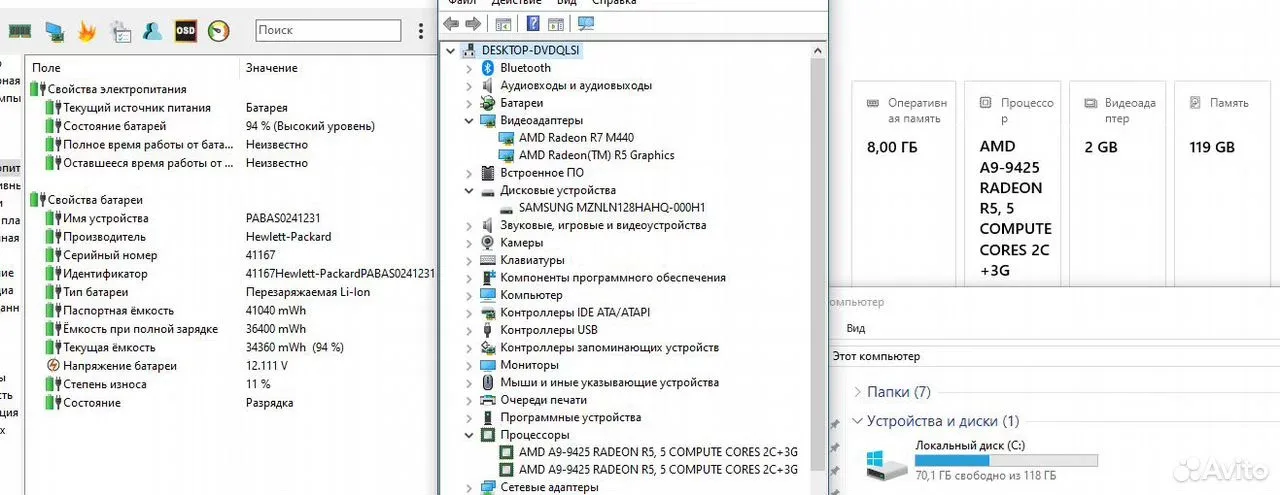Click the scan for hardware changes monitor icon
The width and height of the screenshot is (1280, 495).
[x=586, y=23]
